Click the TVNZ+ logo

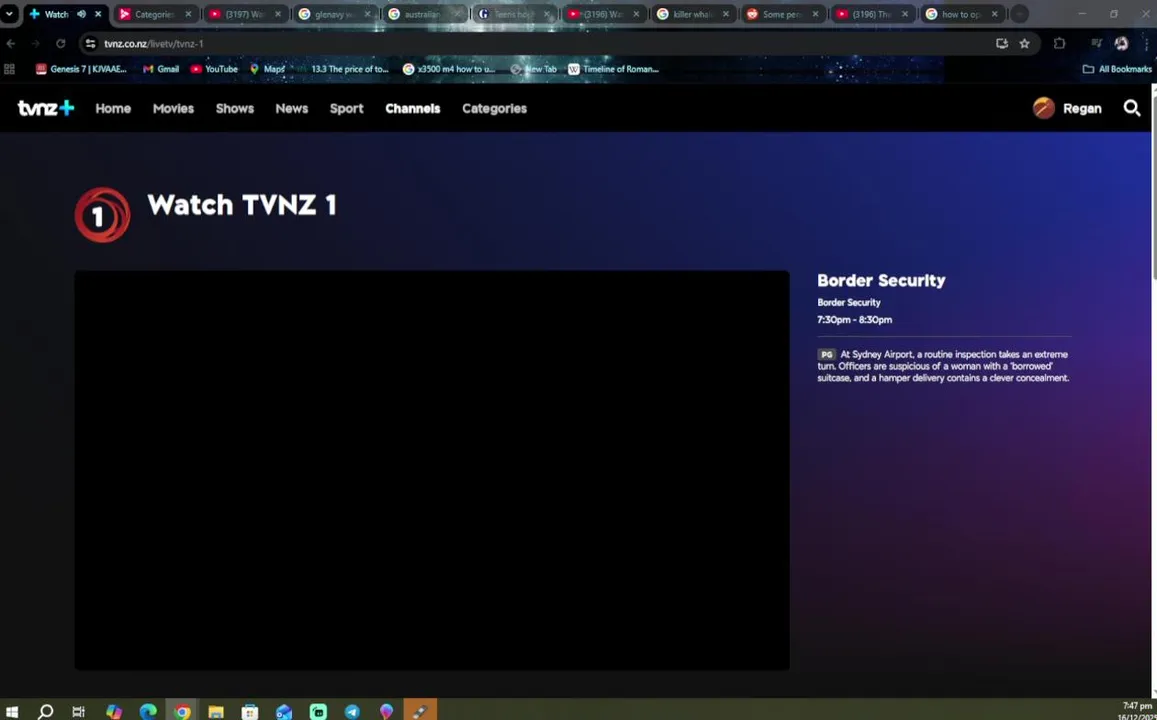click(46, 108)
